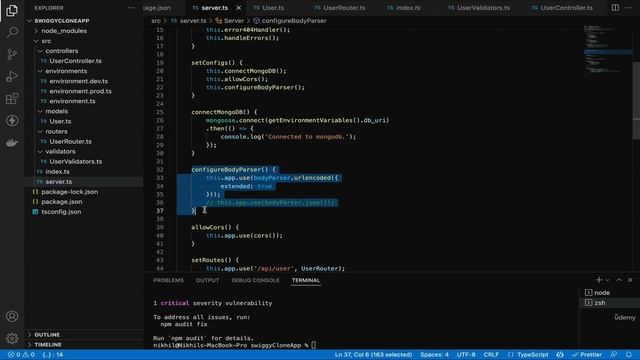Switch to the UserValidators.ts tab

(483, 8)
